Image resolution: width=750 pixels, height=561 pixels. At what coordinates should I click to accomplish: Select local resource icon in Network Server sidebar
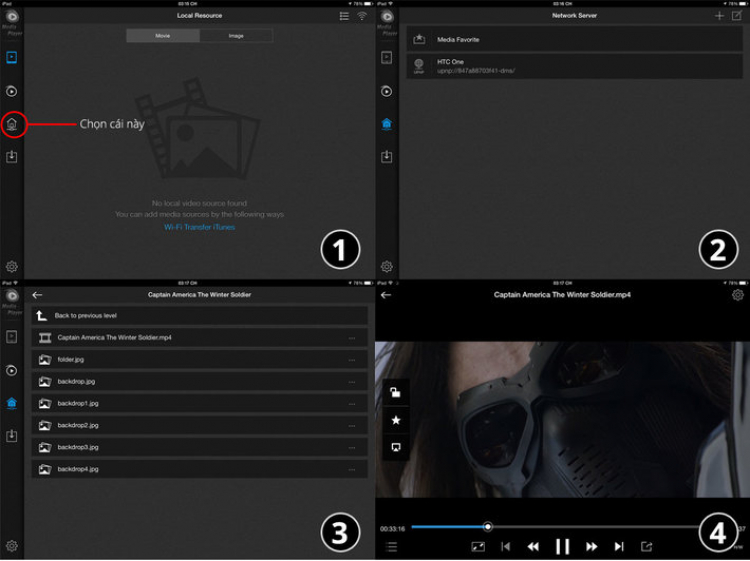coord(386,57)
